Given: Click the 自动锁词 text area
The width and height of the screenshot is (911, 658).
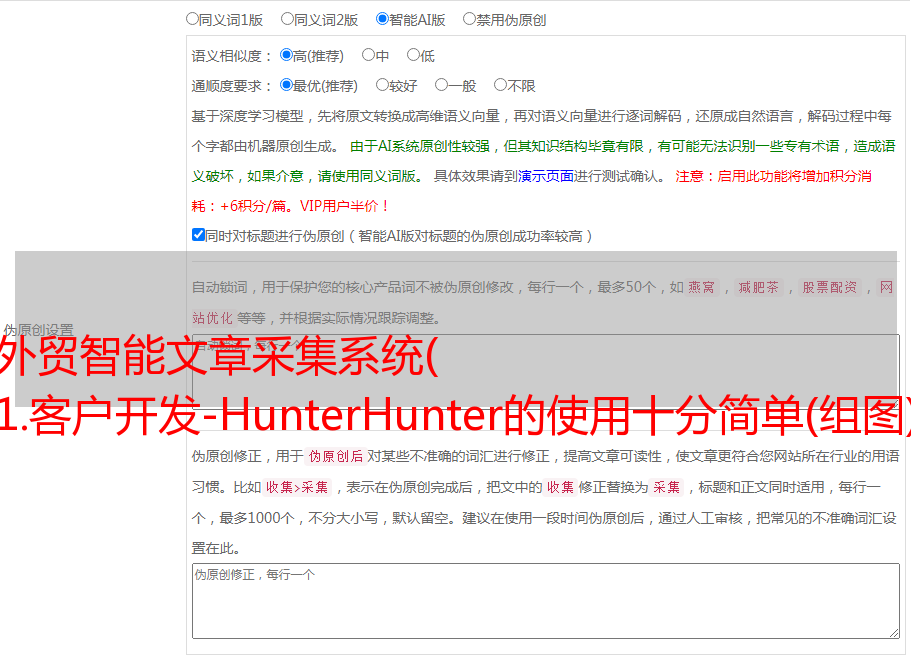Looking at the screenshot, I should coord(546,372).
